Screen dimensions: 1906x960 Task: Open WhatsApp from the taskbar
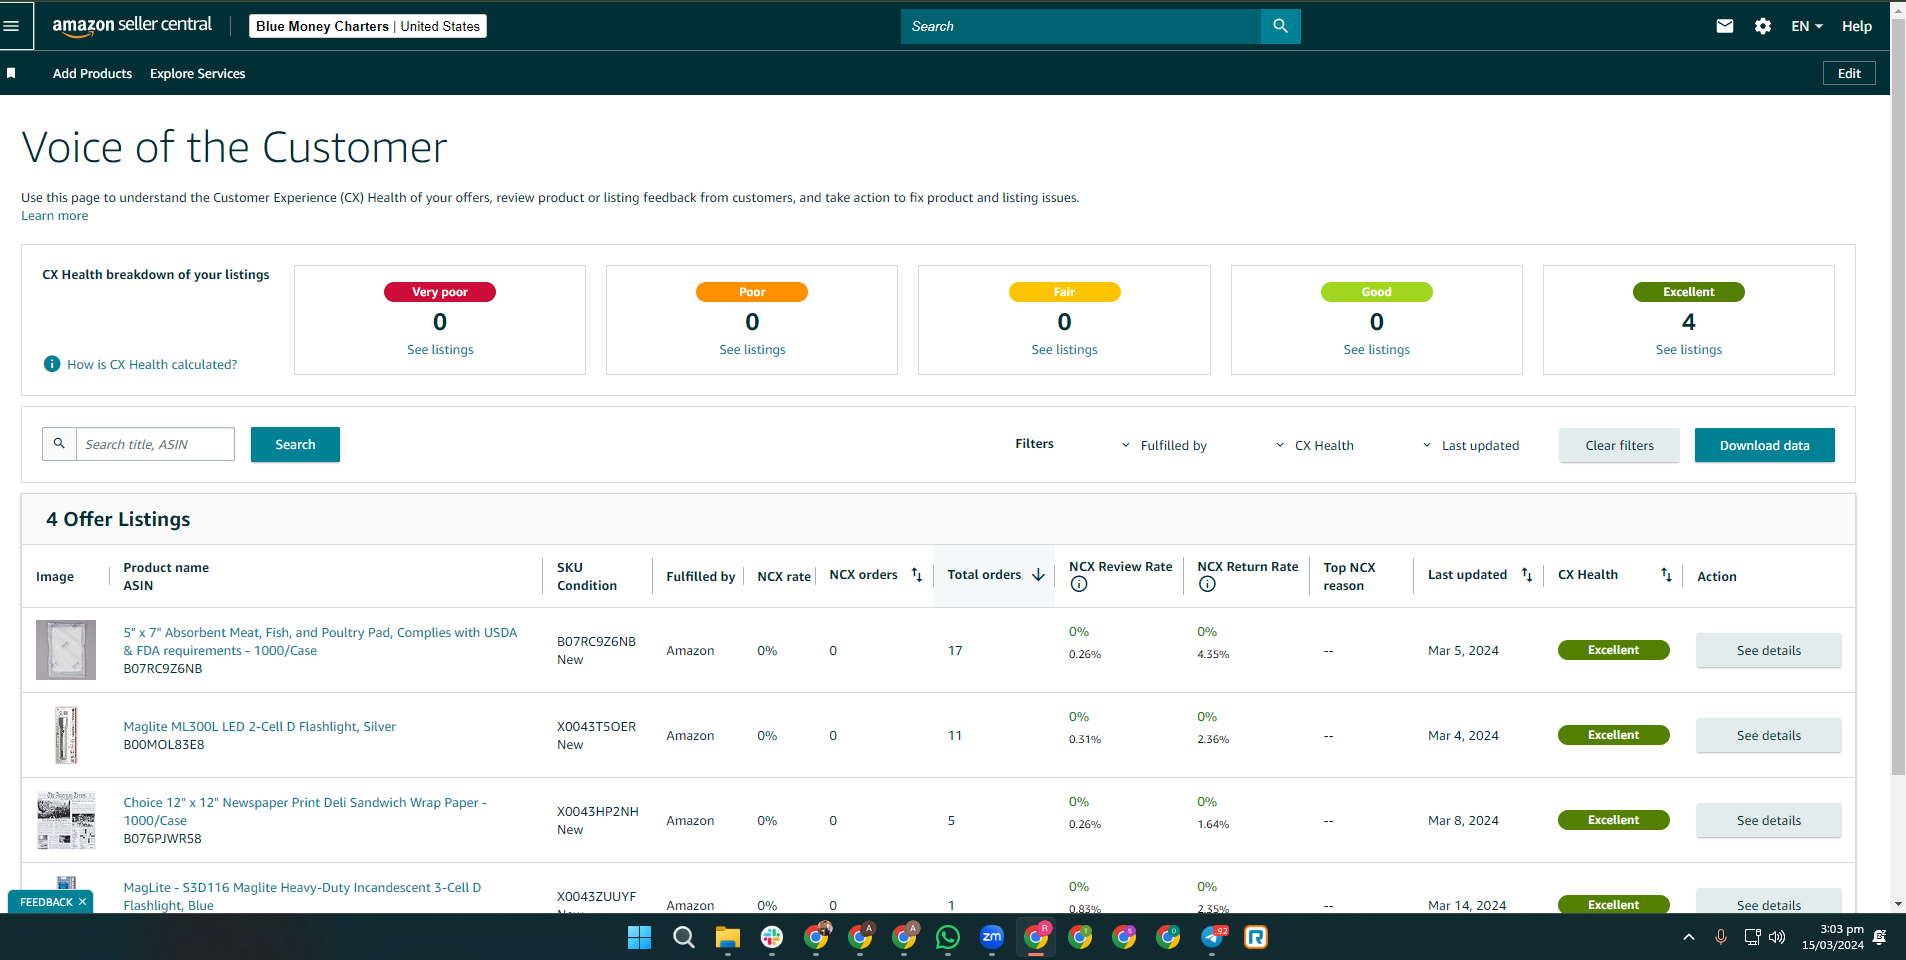pyautogui.click(x=948, y=937)
